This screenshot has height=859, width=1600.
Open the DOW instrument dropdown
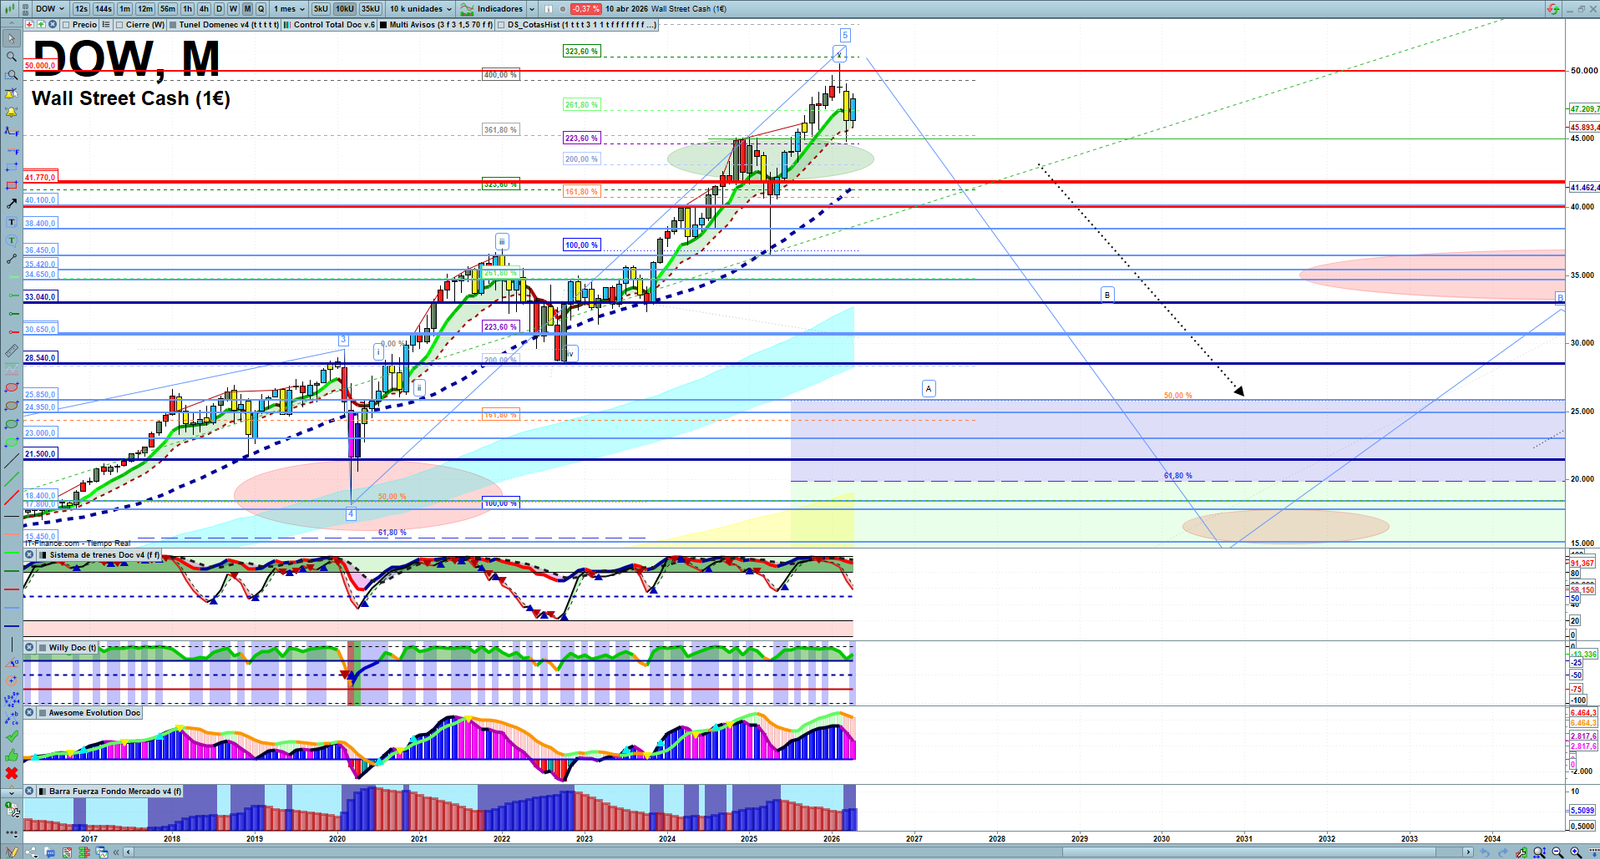(50, 9)
